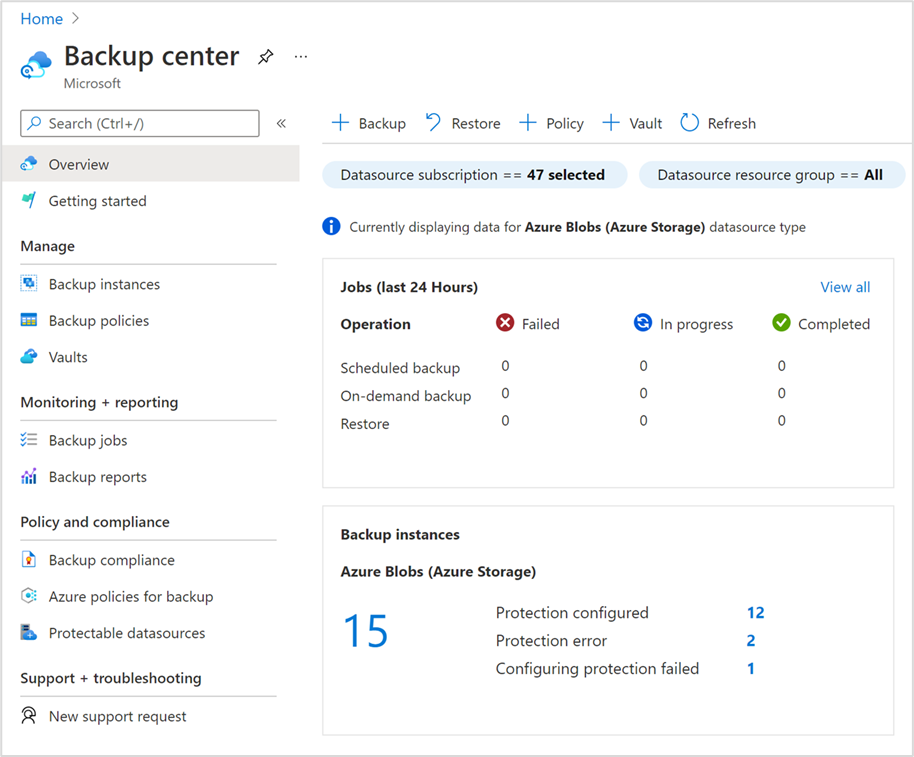Click View all jobs link

point(845,287)
